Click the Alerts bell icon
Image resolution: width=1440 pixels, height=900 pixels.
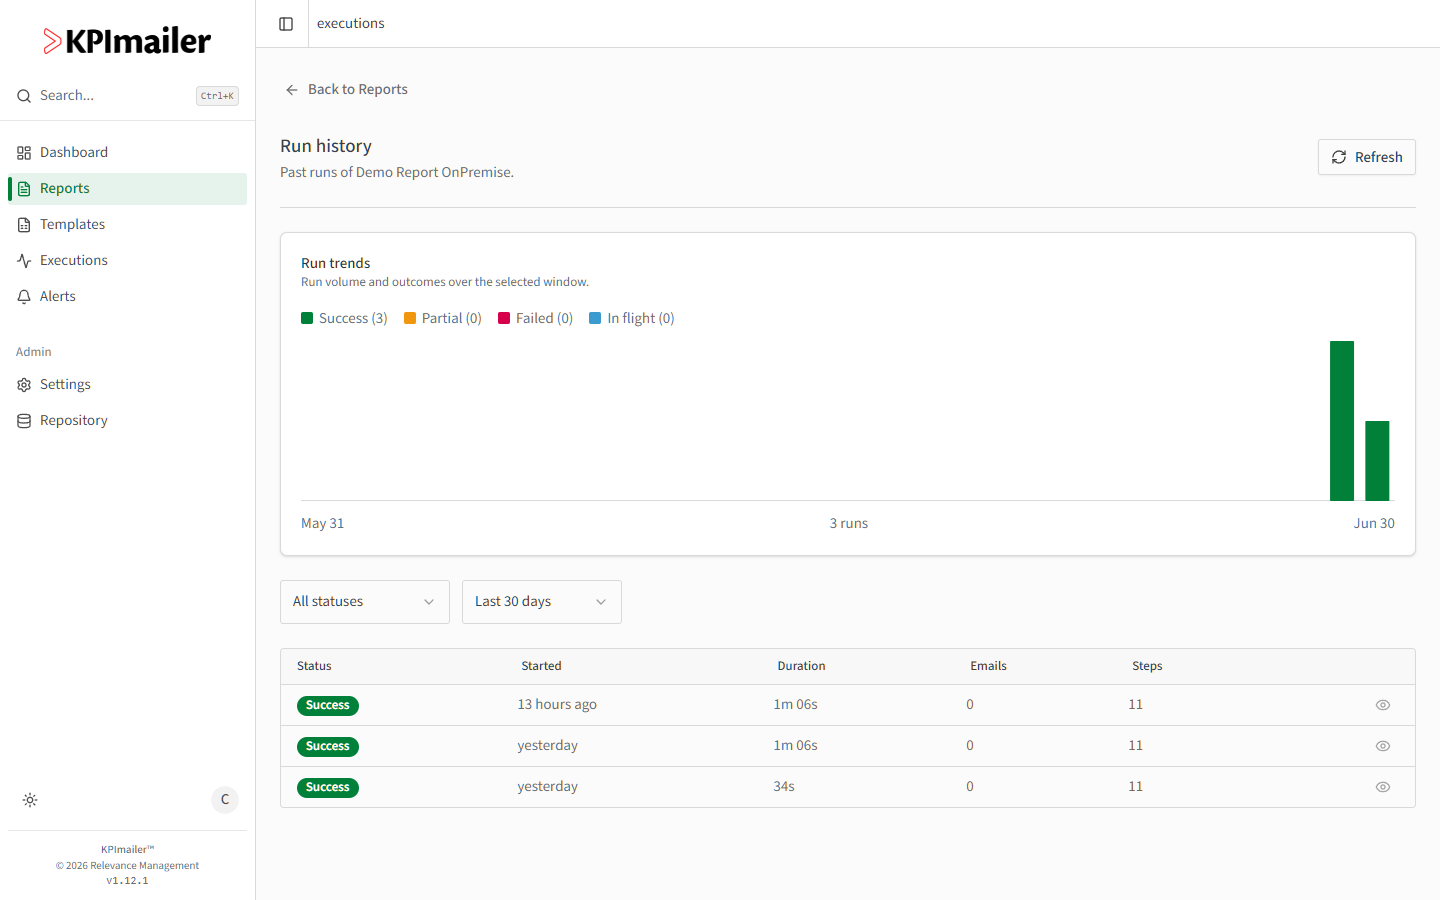click(24, 297)
